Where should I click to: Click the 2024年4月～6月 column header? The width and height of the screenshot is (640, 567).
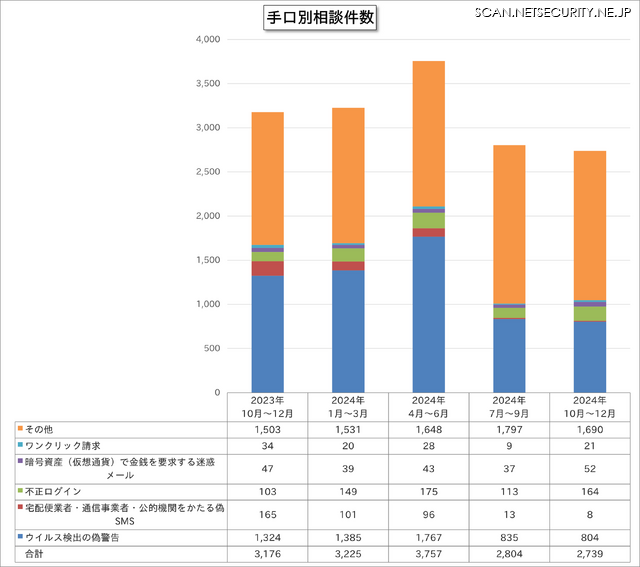tap(429, 406)
